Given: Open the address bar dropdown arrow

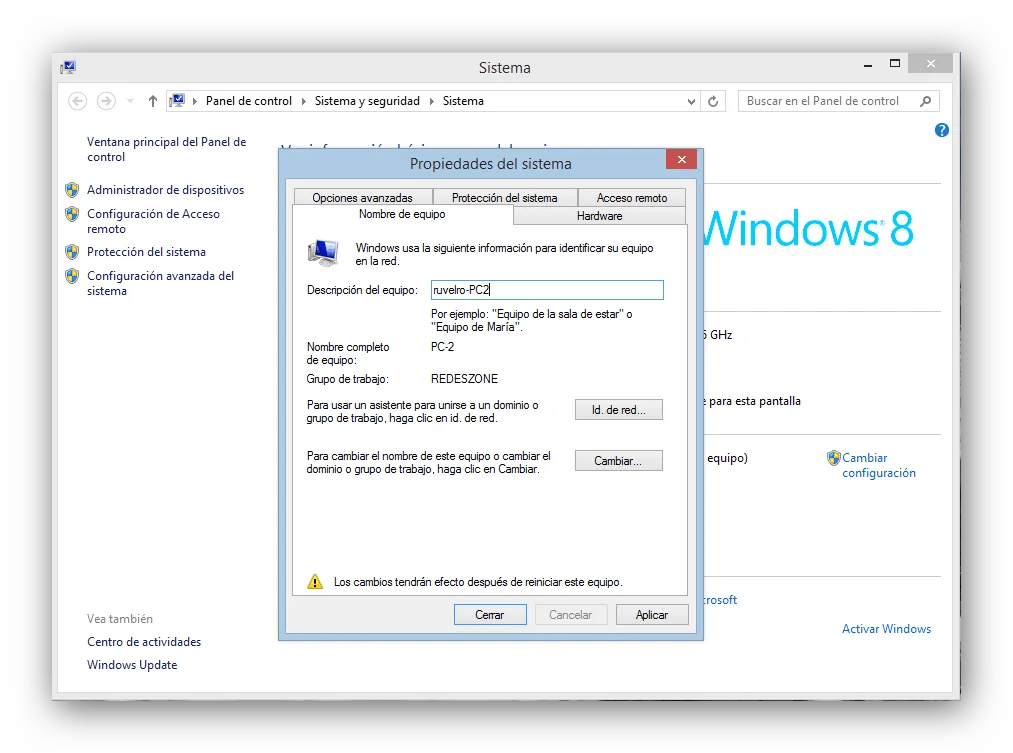Looking at the screenshot, I should pos(691,100).
